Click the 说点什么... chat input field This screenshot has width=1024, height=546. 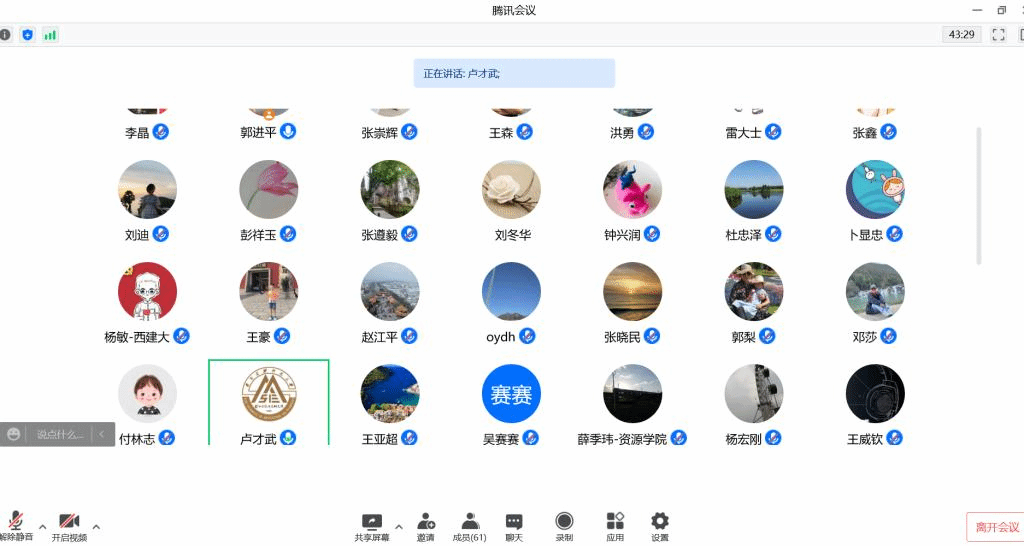pyautogui.click(x=60, y=434)
